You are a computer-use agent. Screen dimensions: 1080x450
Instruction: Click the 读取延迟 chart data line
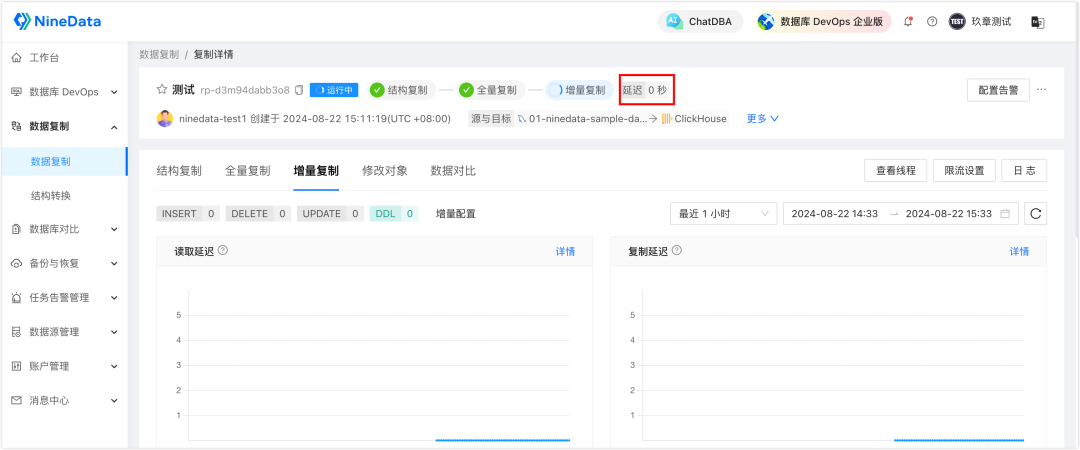pyautogui.click(x=503, y=440)
